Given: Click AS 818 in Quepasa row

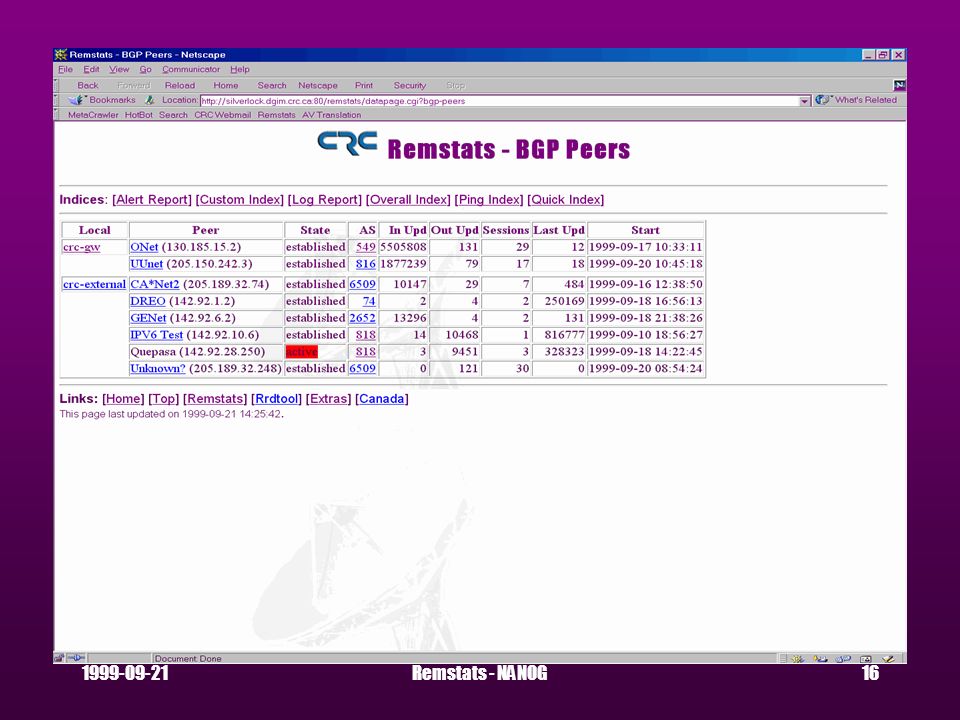Looking at the screenshot, I should (x=366, y=352).
